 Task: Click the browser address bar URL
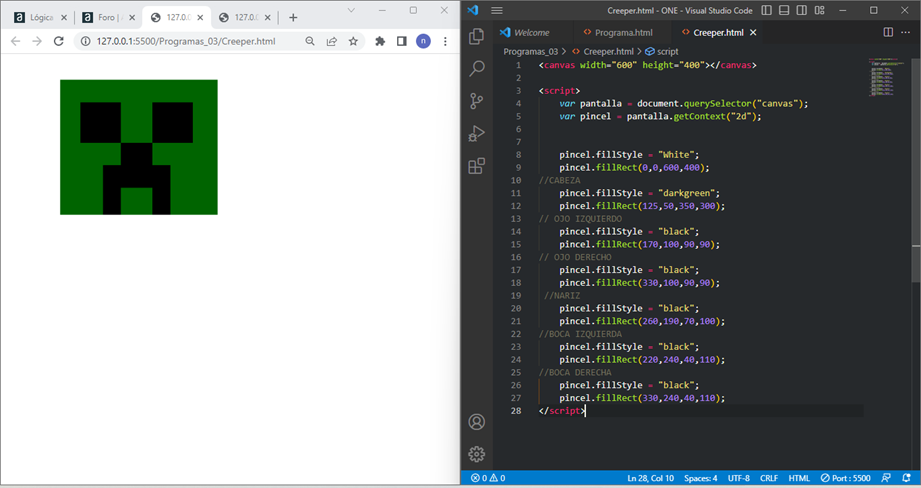[186, 41]
